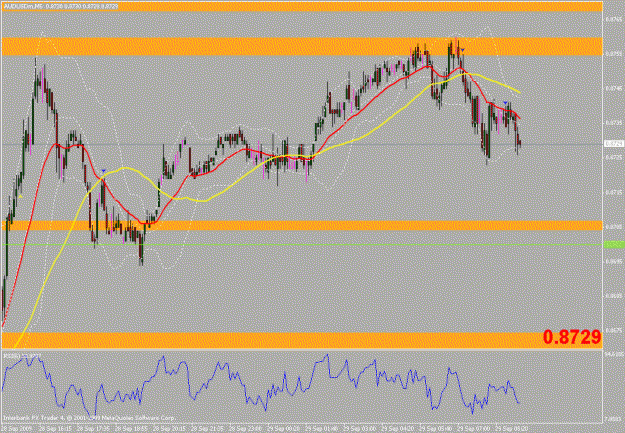Click the 0.8745 price axis label

click(614, 88)
